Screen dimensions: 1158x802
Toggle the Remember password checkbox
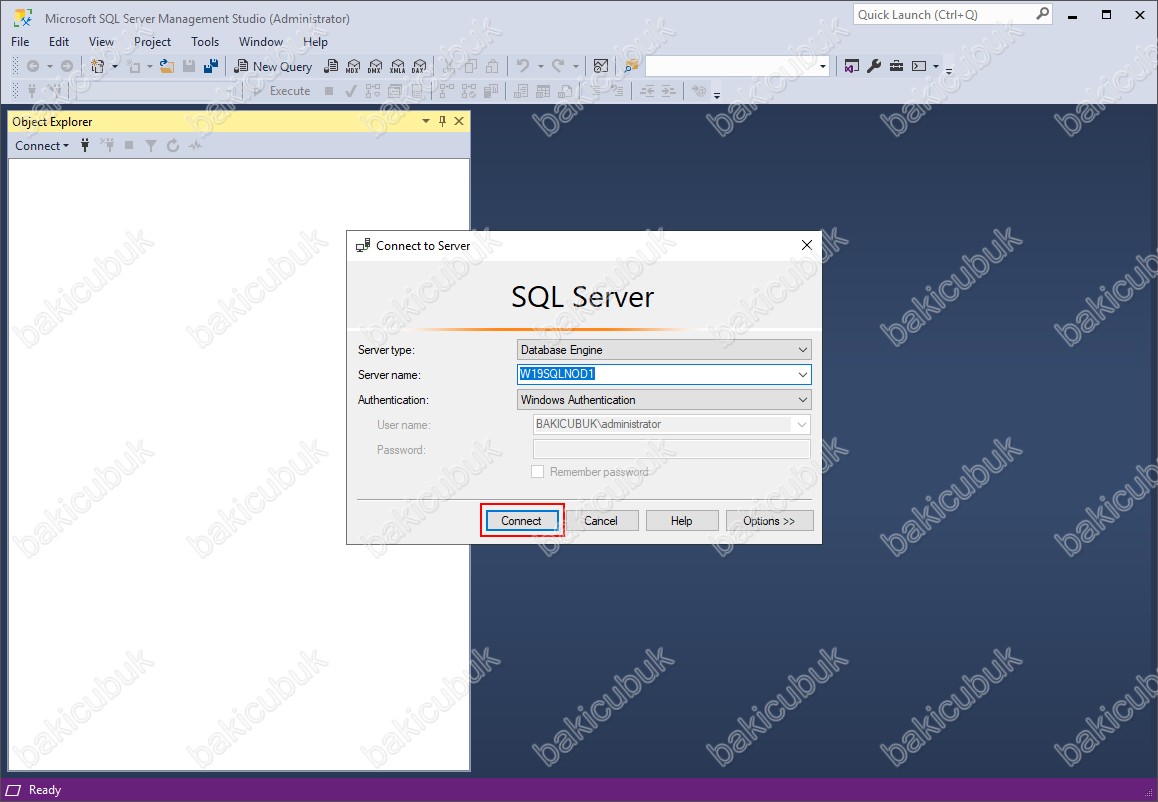click(x=538, y=472)
